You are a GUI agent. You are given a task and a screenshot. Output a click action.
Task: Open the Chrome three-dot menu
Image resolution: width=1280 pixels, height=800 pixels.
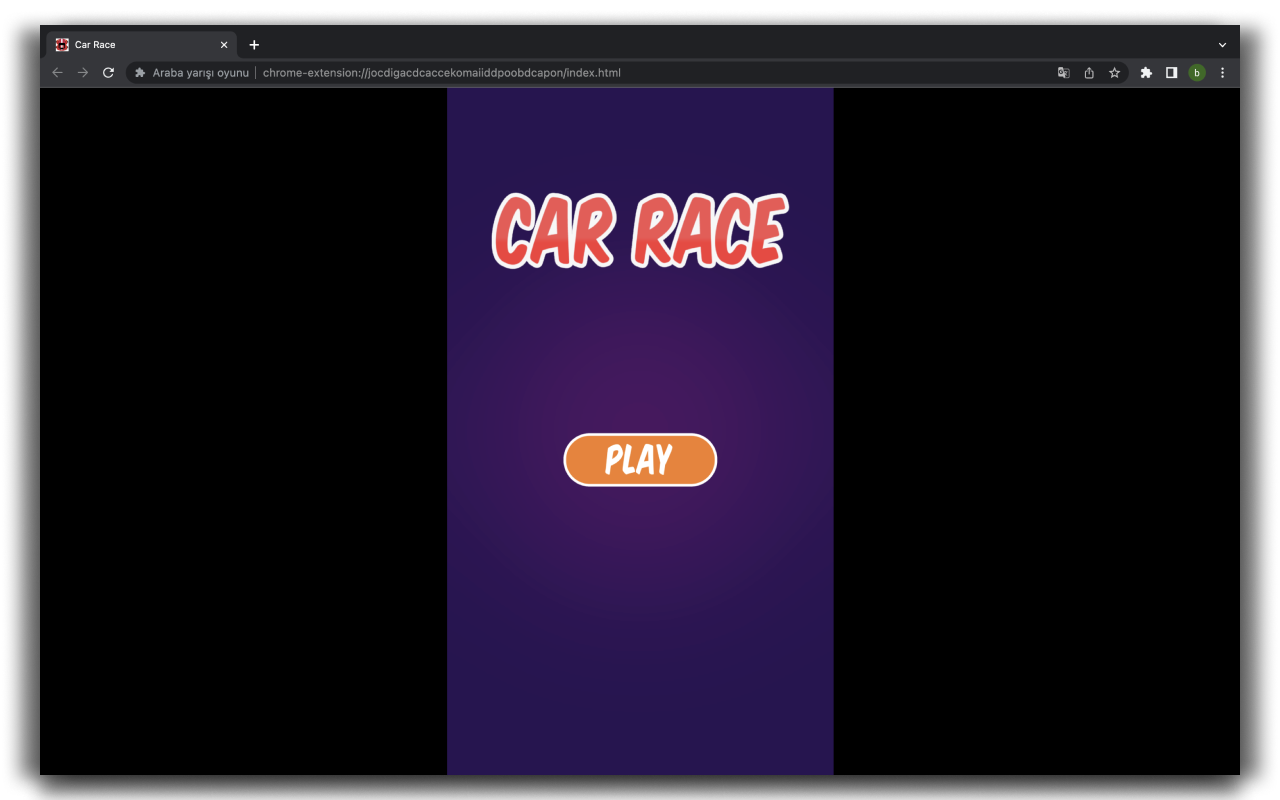tap(1222, 72)
